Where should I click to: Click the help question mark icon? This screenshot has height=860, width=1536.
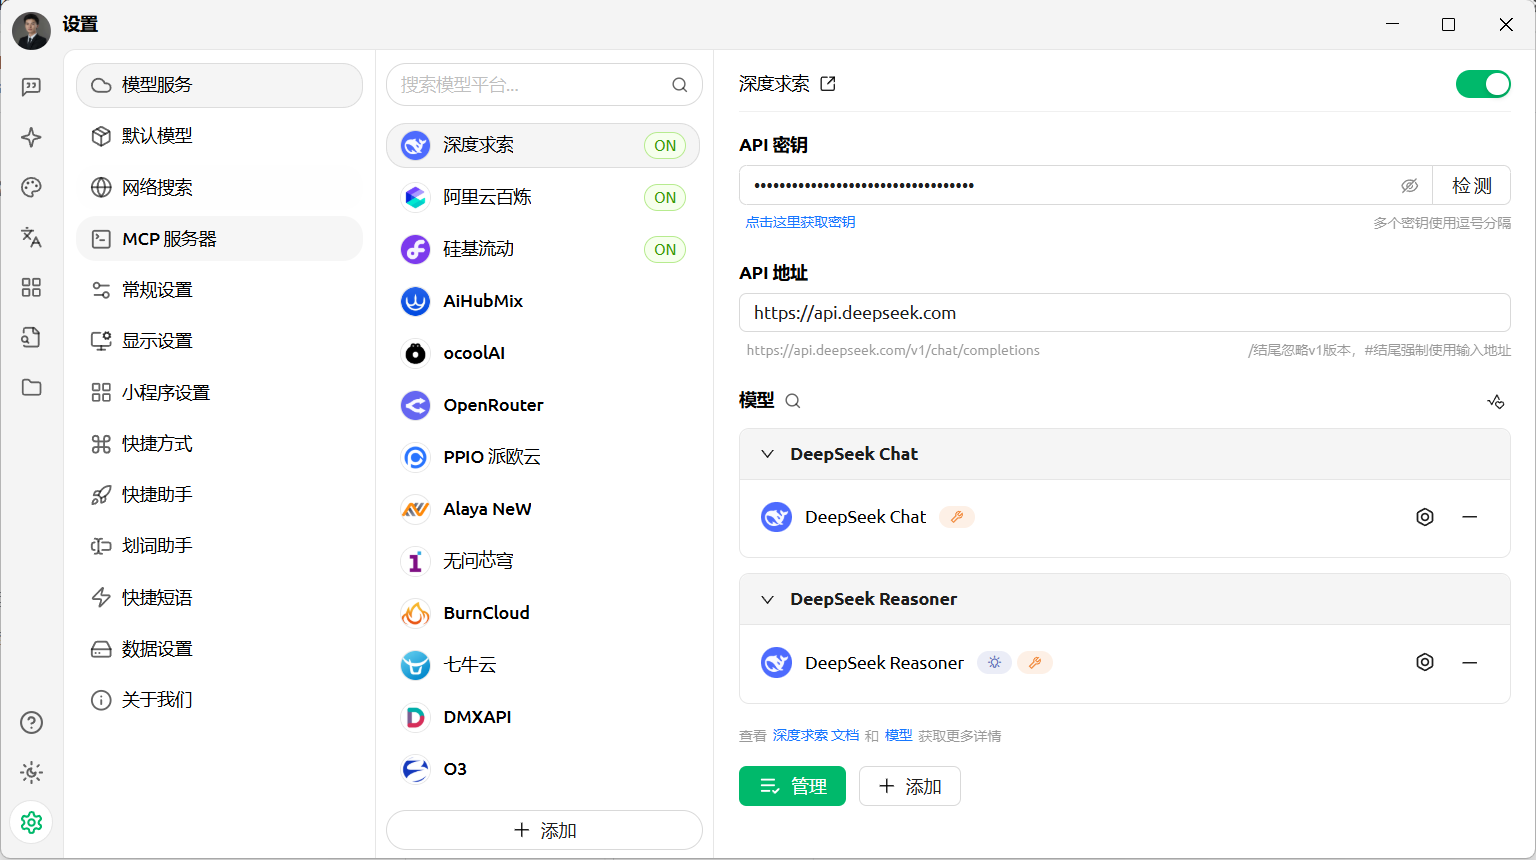coord(31,722)
